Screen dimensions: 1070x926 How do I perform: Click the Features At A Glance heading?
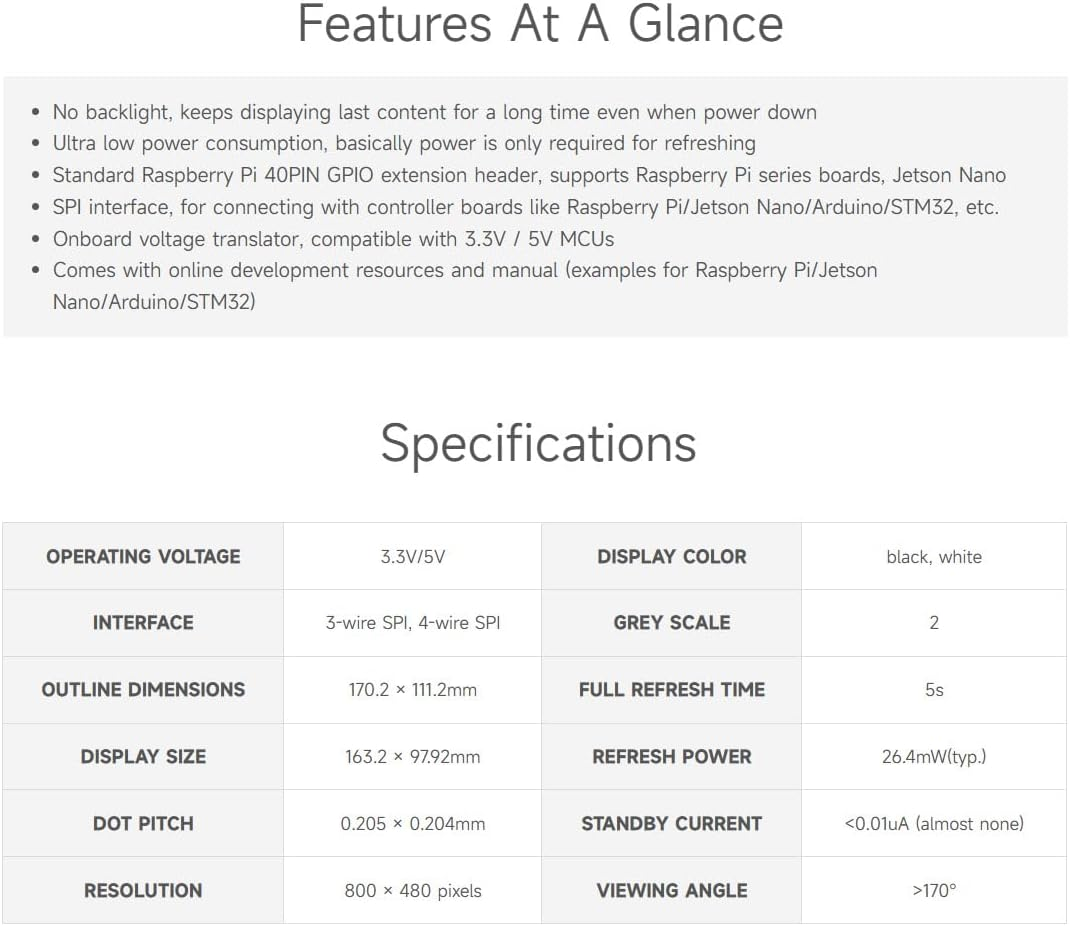coord(540,24)
